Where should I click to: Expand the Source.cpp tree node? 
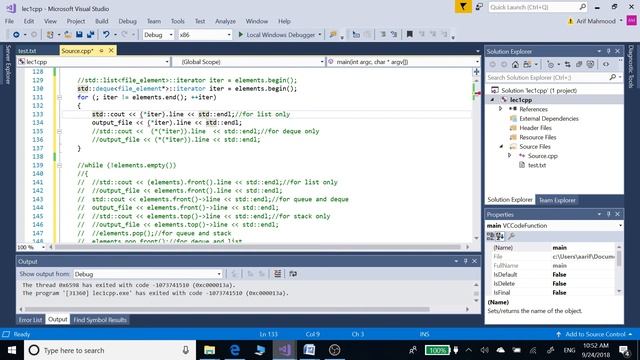pyautogui.click(x=509, y=156)
